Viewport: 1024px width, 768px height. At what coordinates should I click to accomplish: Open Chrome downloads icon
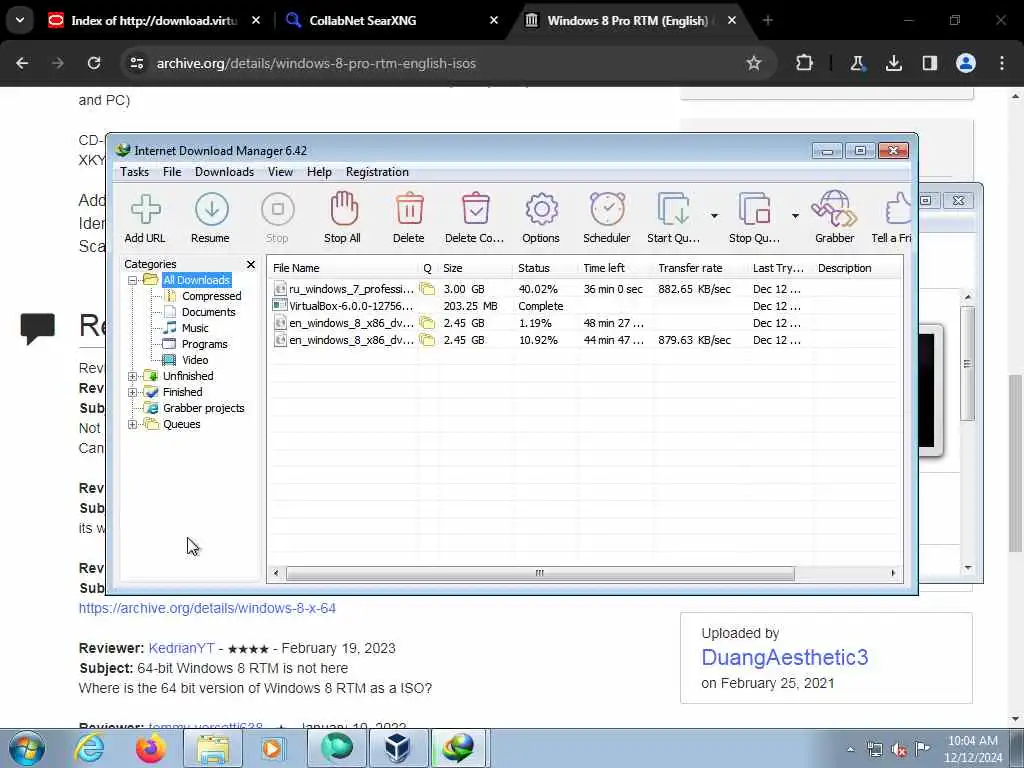[893, 63]
